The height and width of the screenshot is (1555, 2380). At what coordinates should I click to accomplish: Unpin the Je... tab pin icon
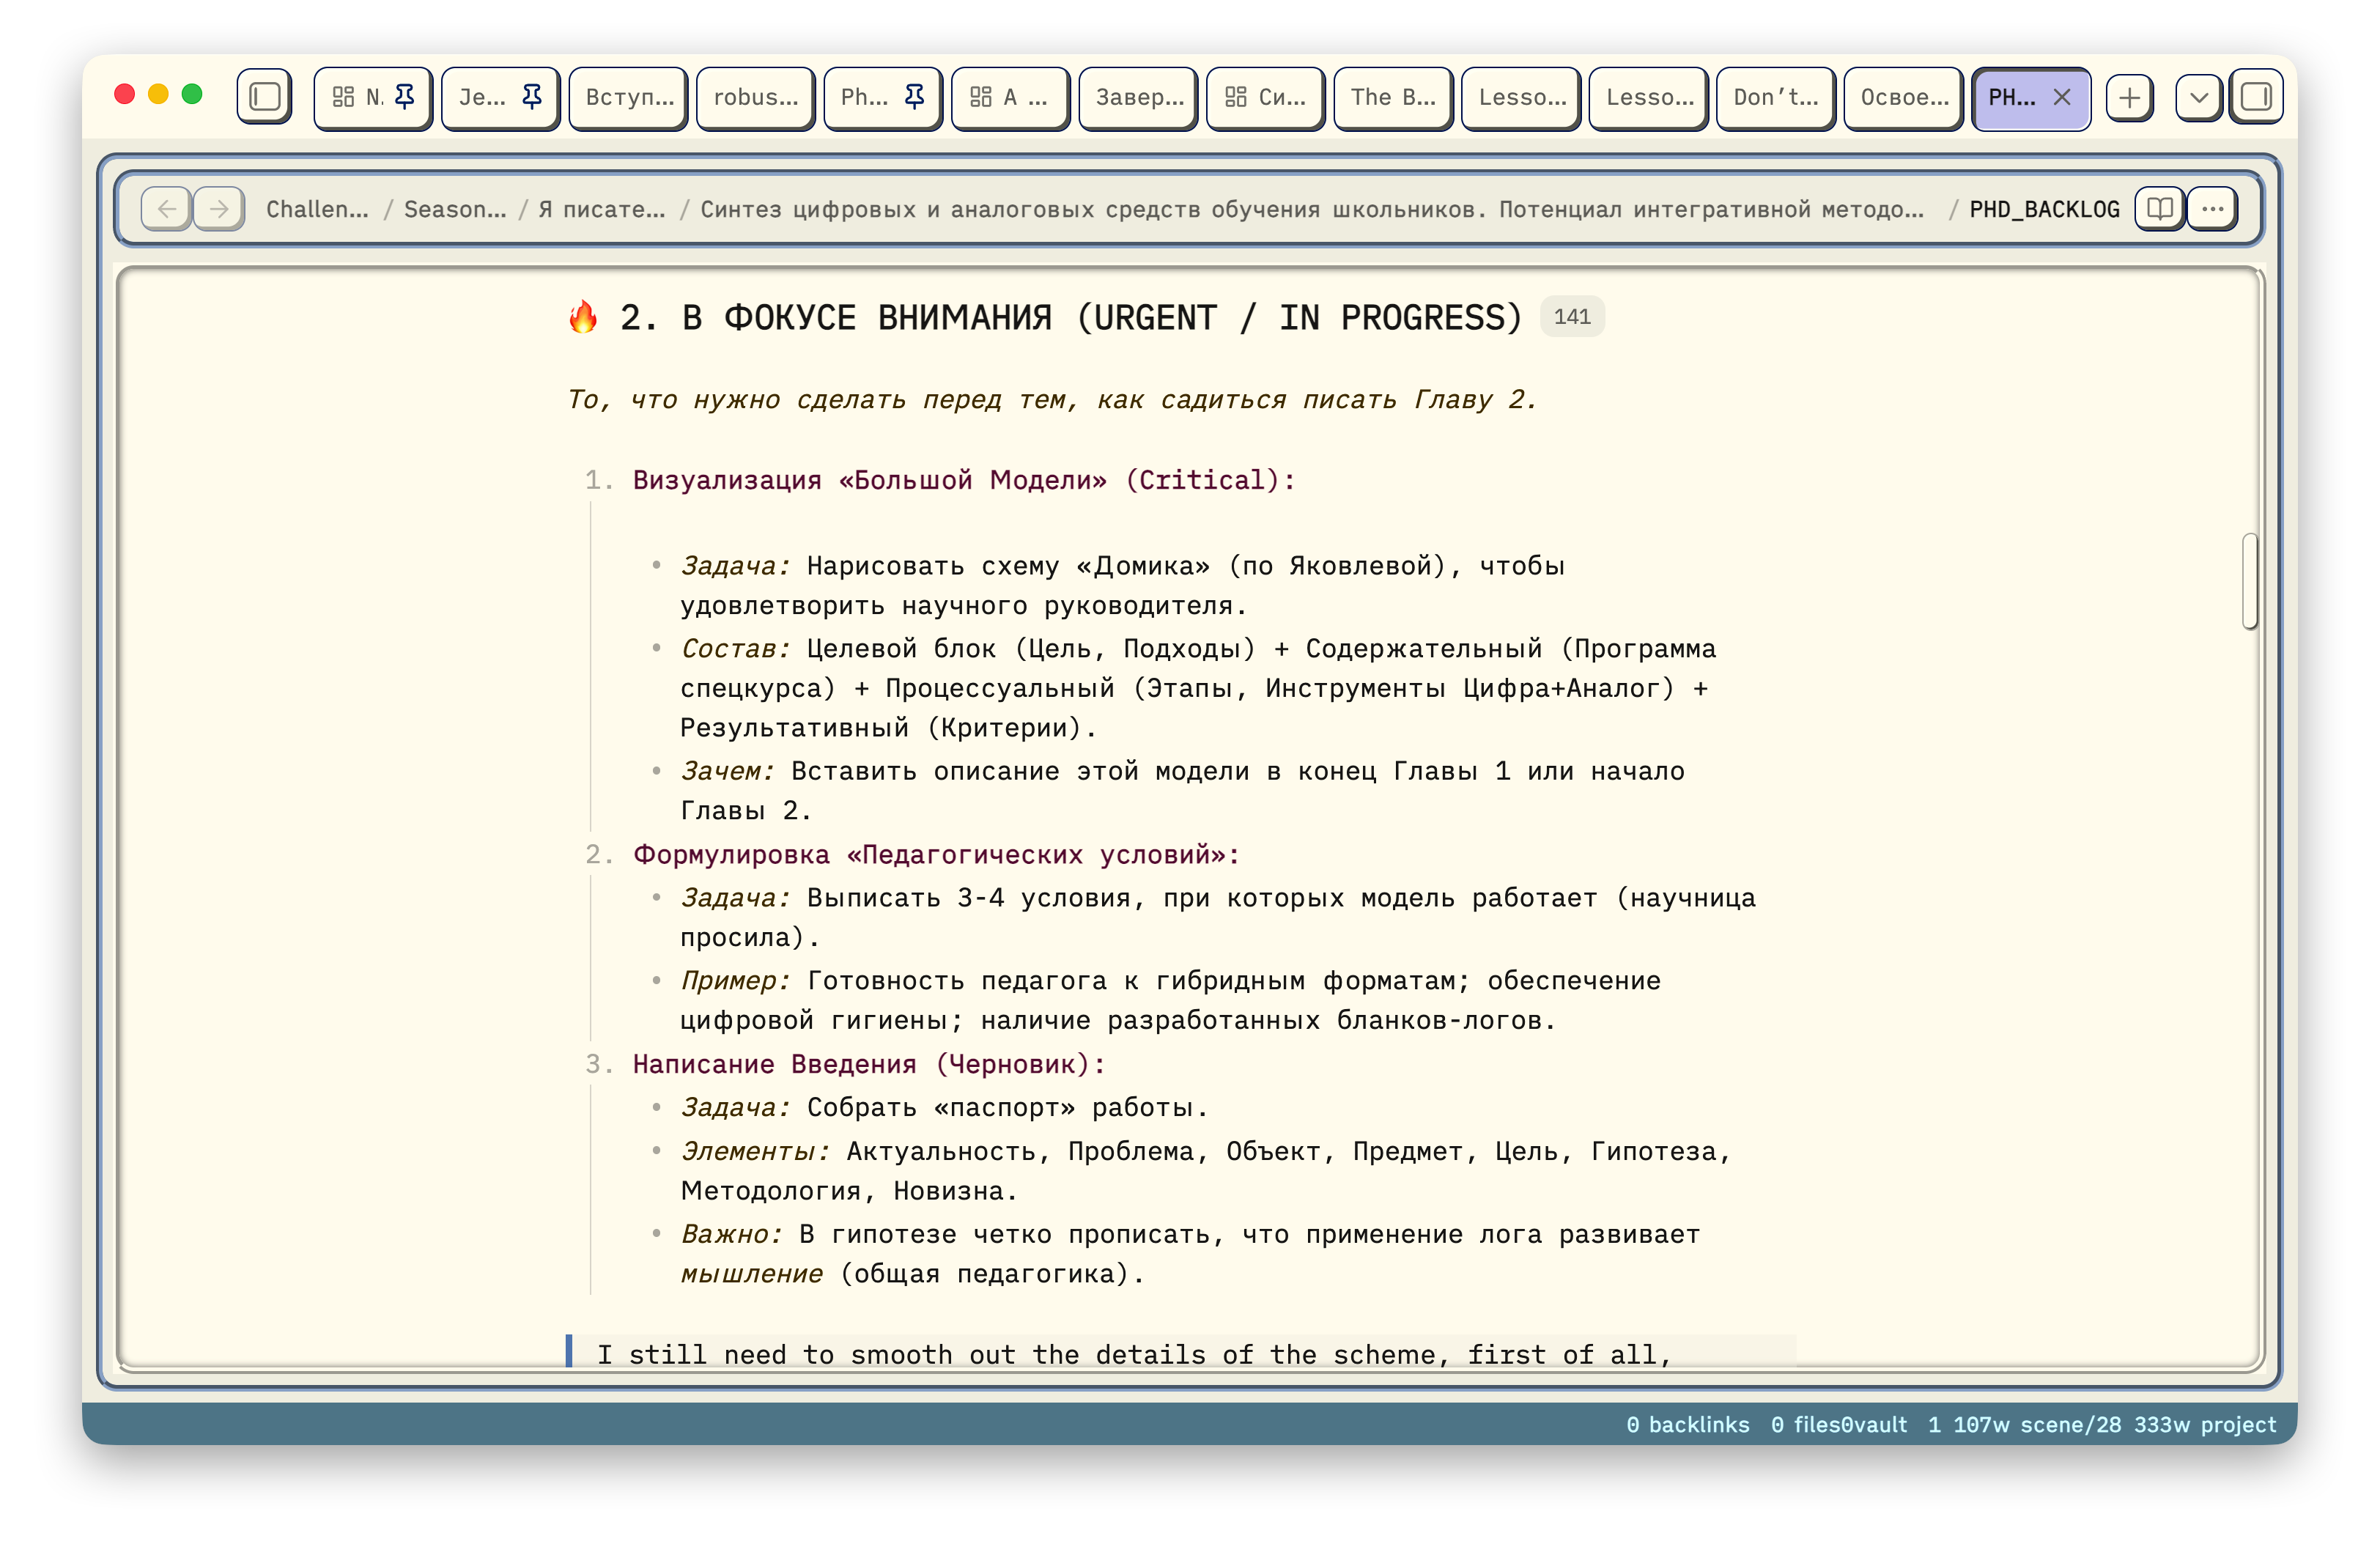pyautogui.click(x=532, y=97)
